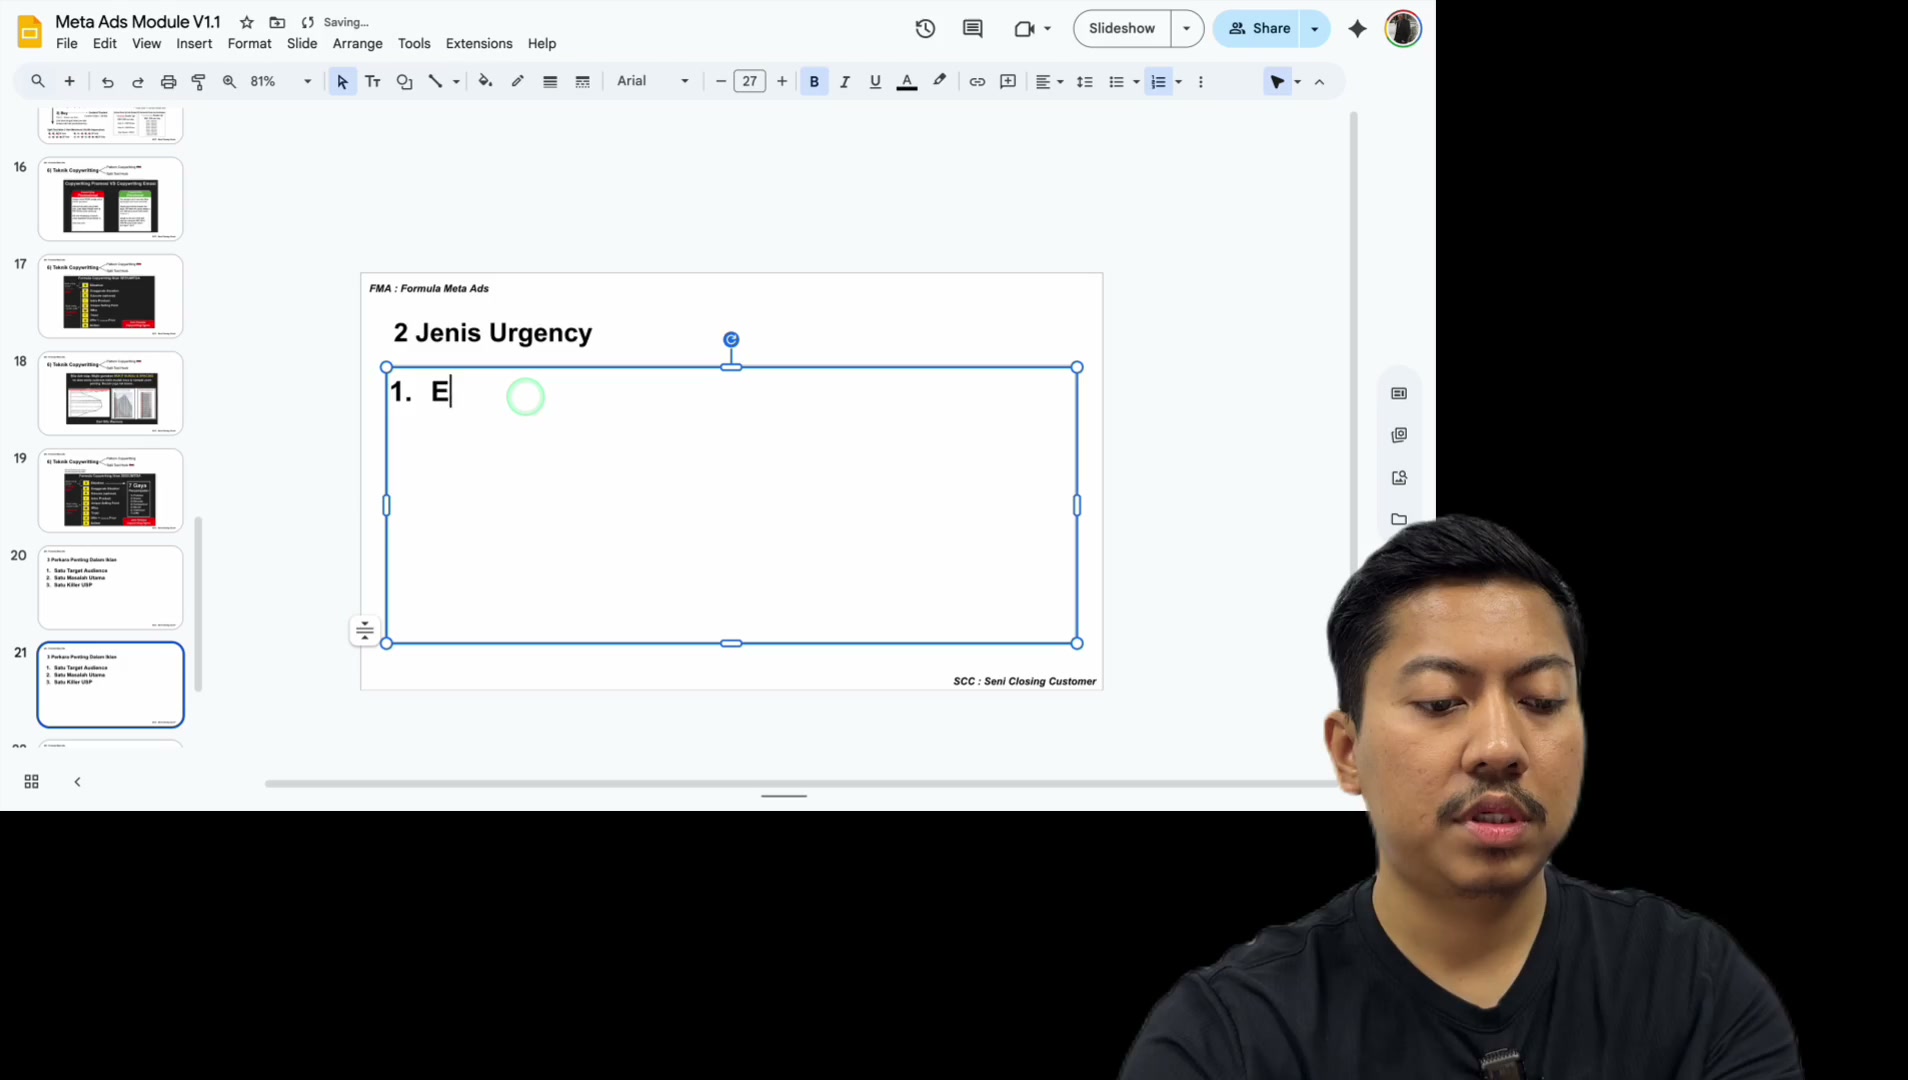Expand the Slideshow options arrow
This screenshot has height=1080, width=1908.
tap(1187, 29)
